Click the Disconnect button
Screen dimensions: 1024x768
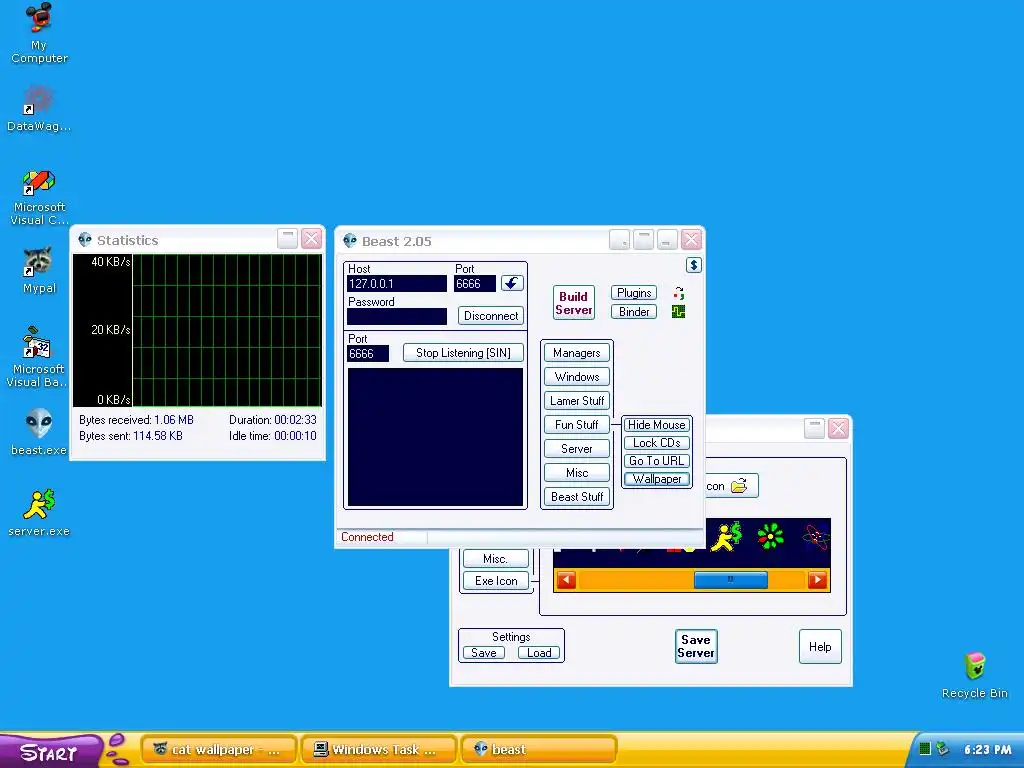tap(490, 316)
